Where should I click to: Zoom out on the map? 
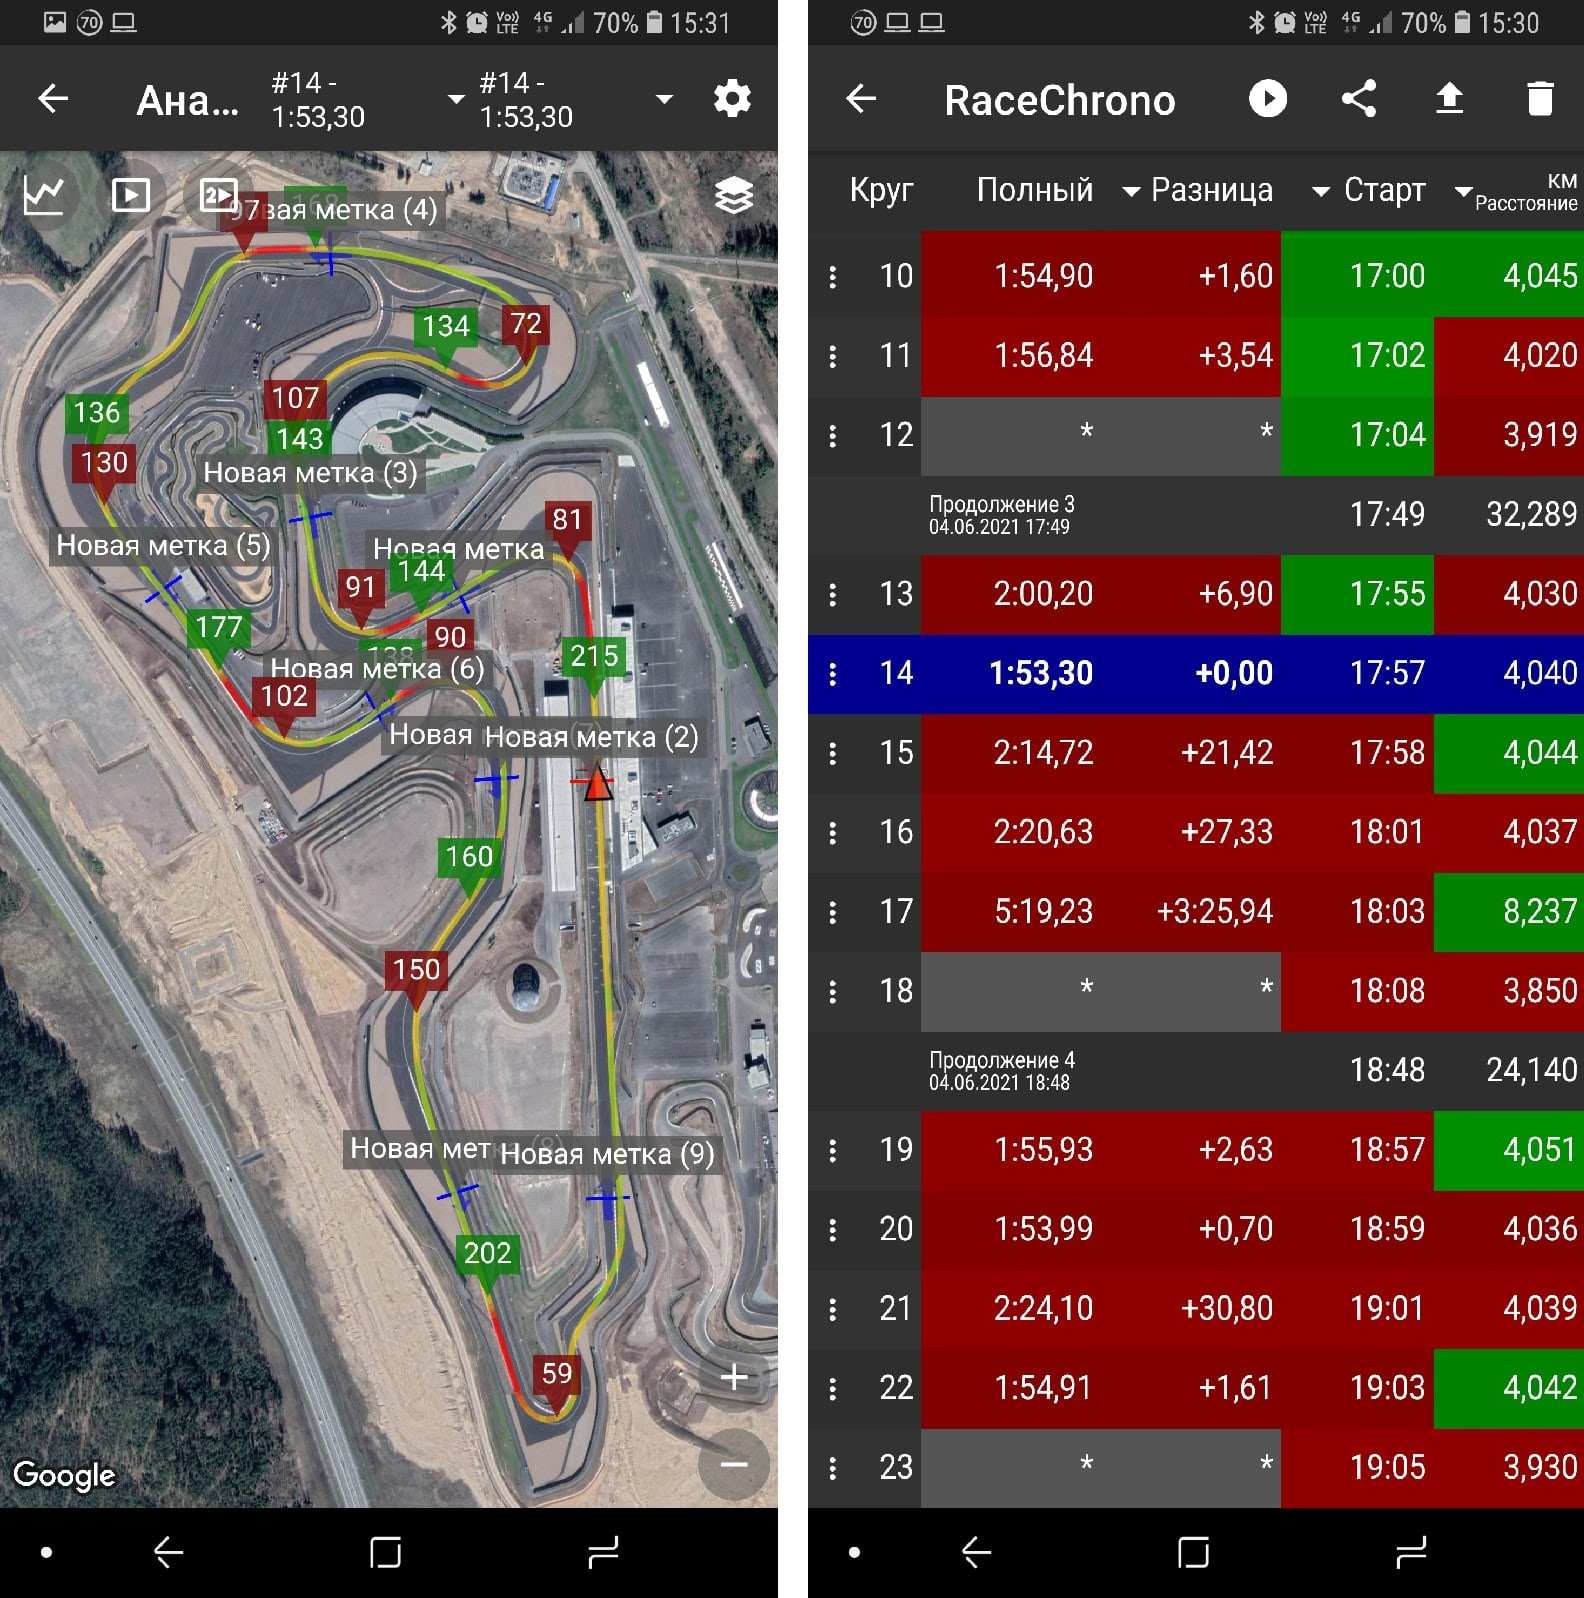(x=734, y=1465)
